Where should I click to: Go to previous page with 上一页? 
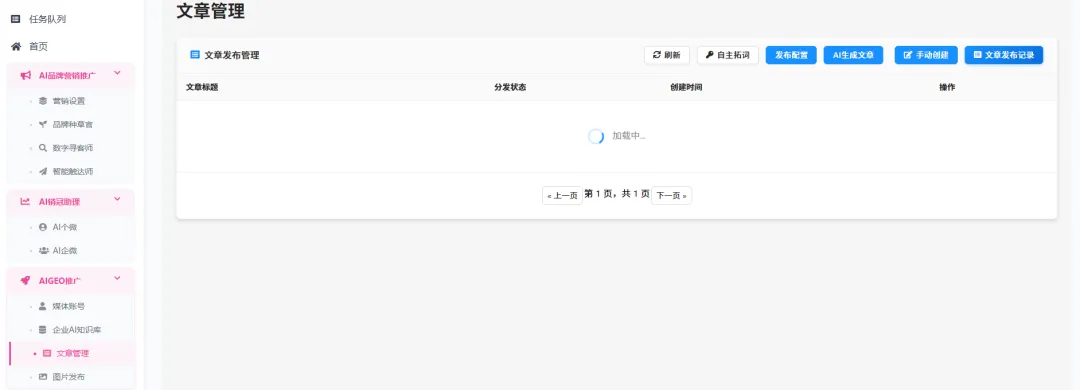coord(562,196)
